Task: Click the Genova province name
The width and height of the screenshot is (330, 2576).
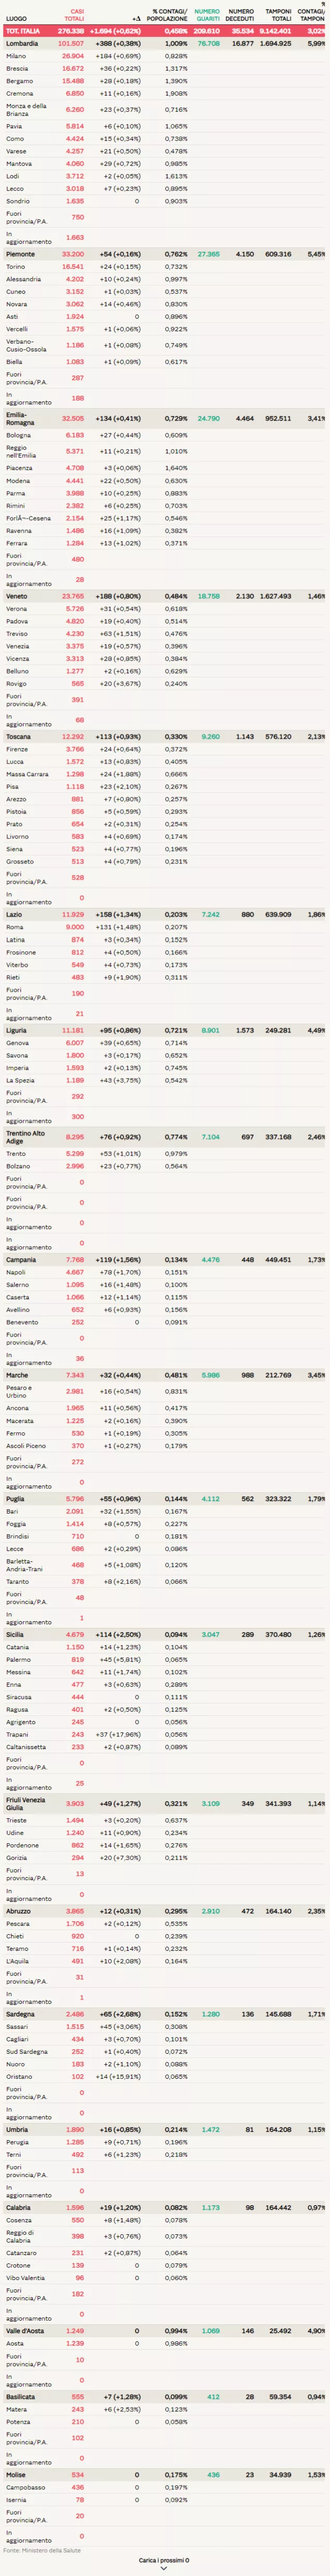Action: 17,1043
